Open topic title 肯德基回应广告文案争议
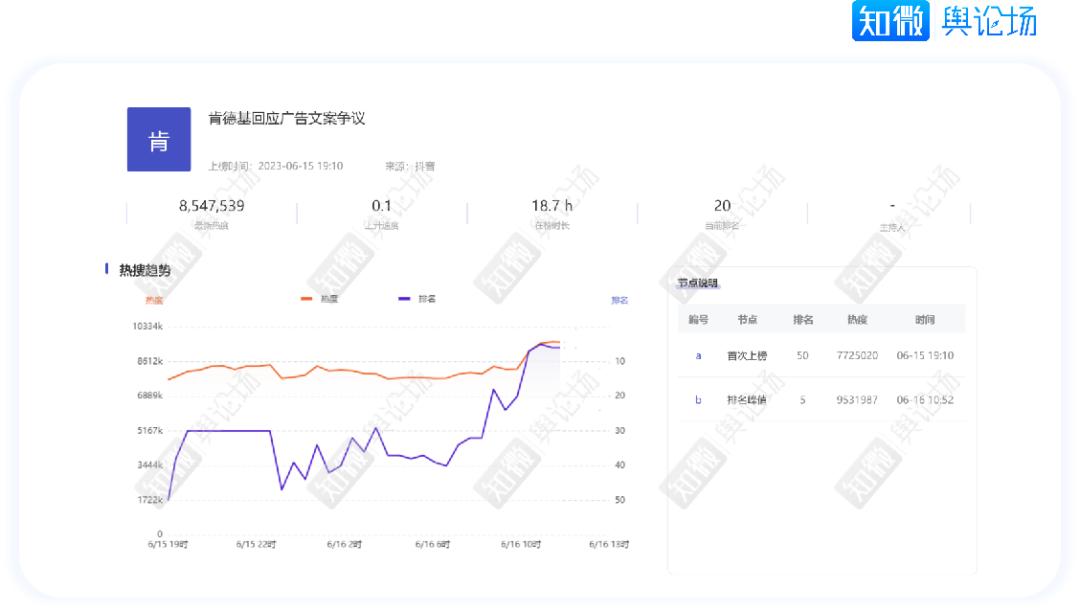This screenshot has width=1080, height=612. coord(287,118)
